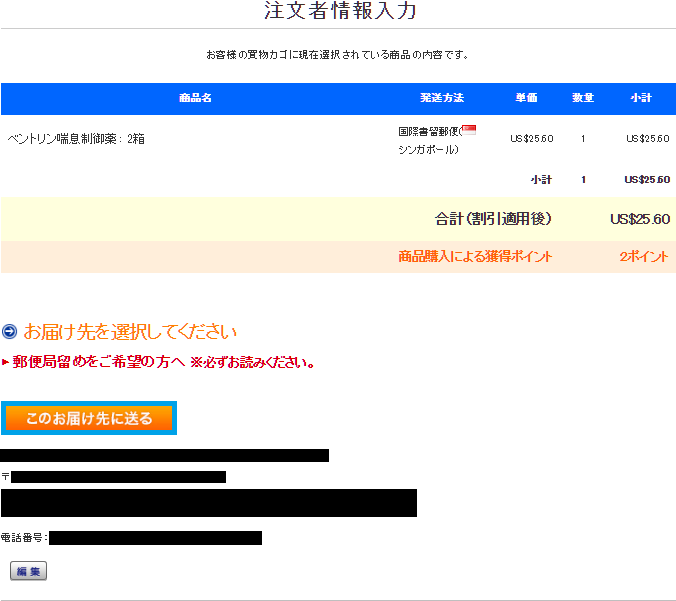Click the blue arrow icon beside お届け先を選択してください

9,332
